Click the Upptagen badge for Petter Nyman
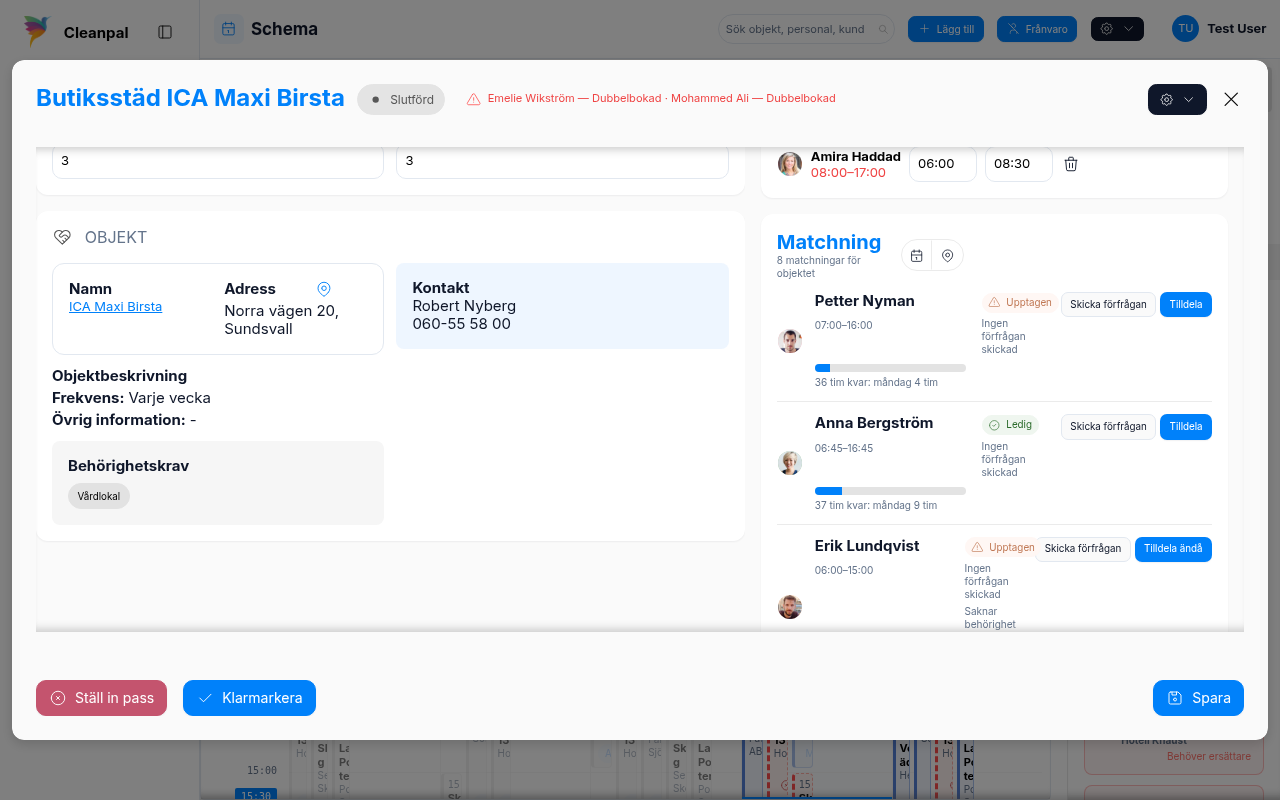This screenshot has width=1280, height=800. point(1019,302)
